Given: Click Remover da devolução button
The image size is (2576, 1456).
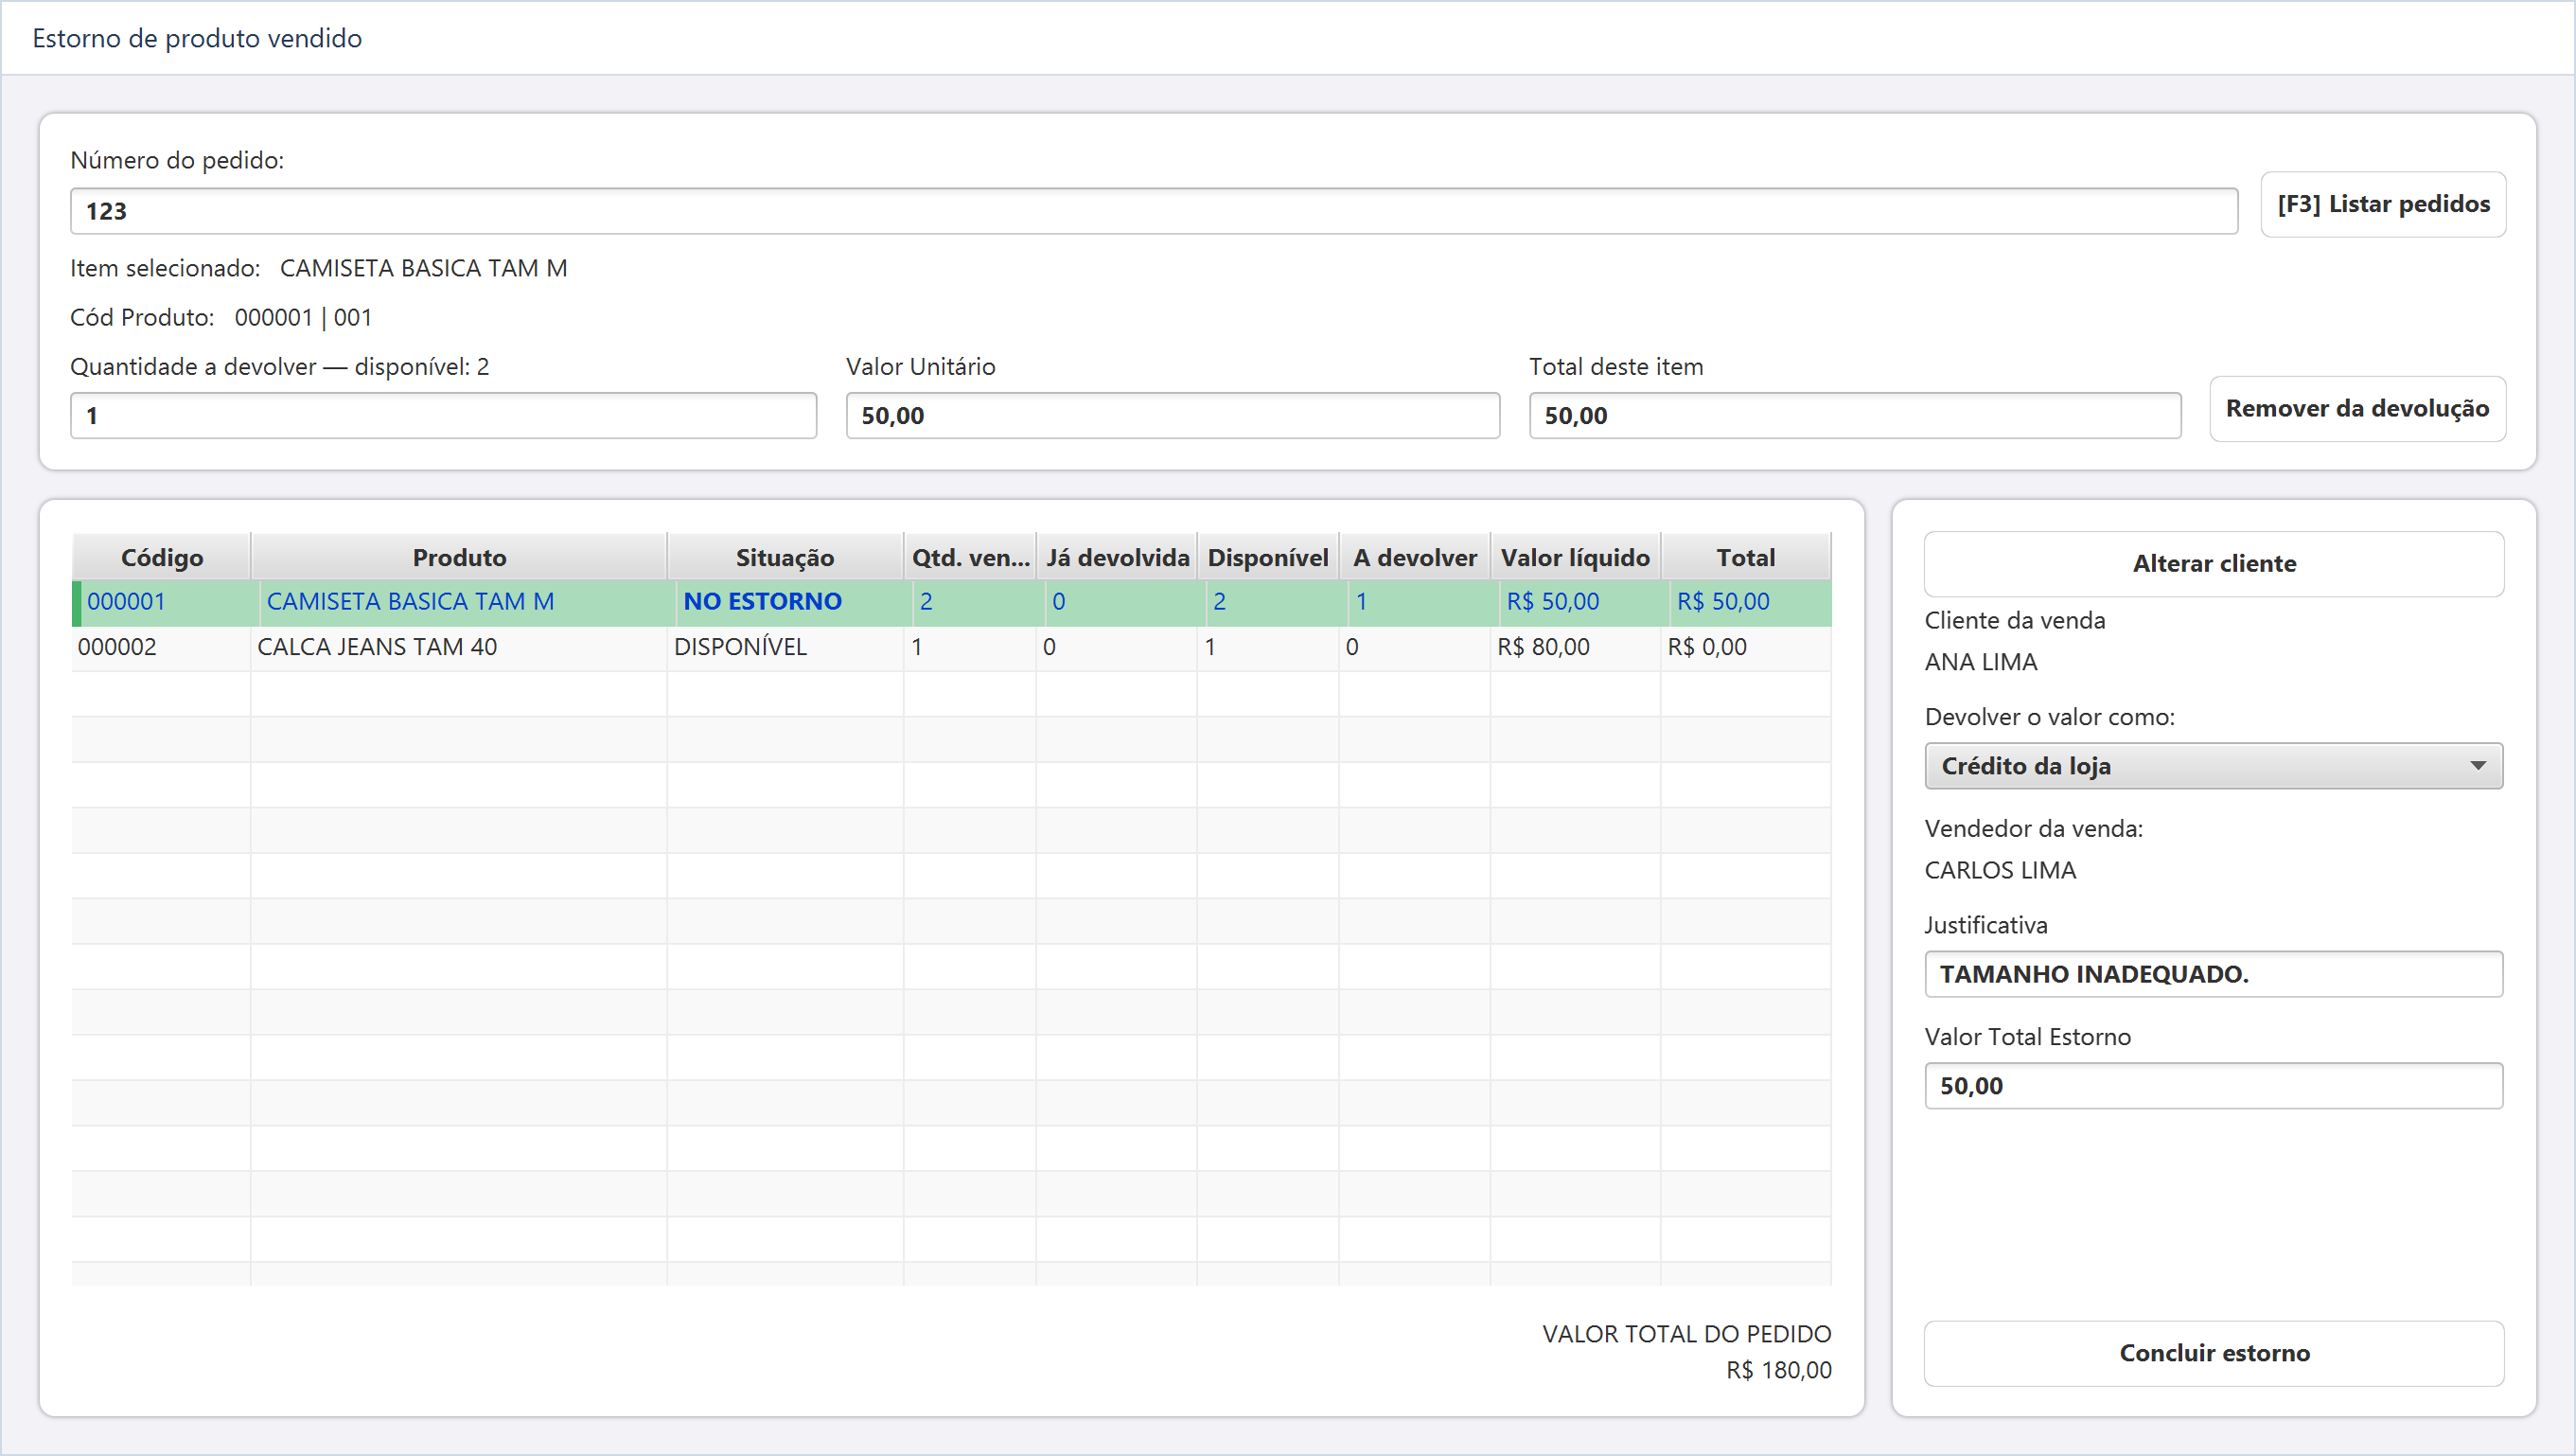Looking at the screenshot, I should point(2357,408).
